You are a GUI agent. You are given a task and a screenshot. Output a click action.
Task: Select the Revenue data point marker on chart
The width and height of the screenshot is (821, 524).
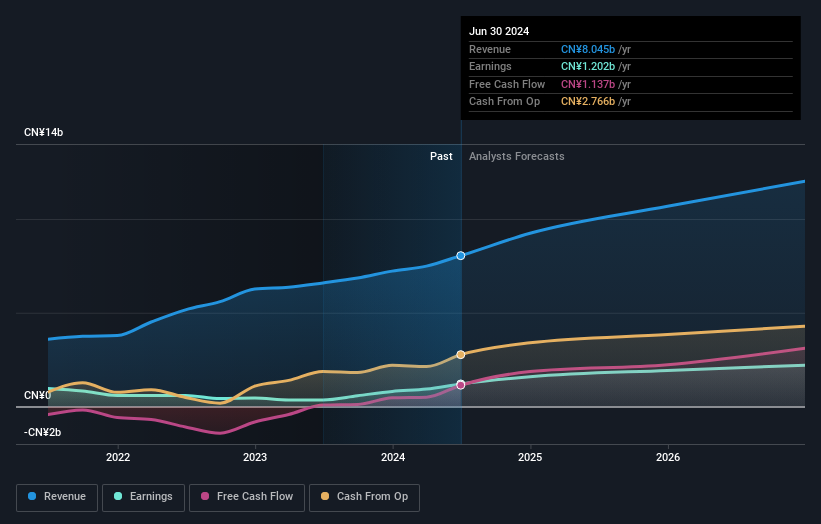click(461, 255)
